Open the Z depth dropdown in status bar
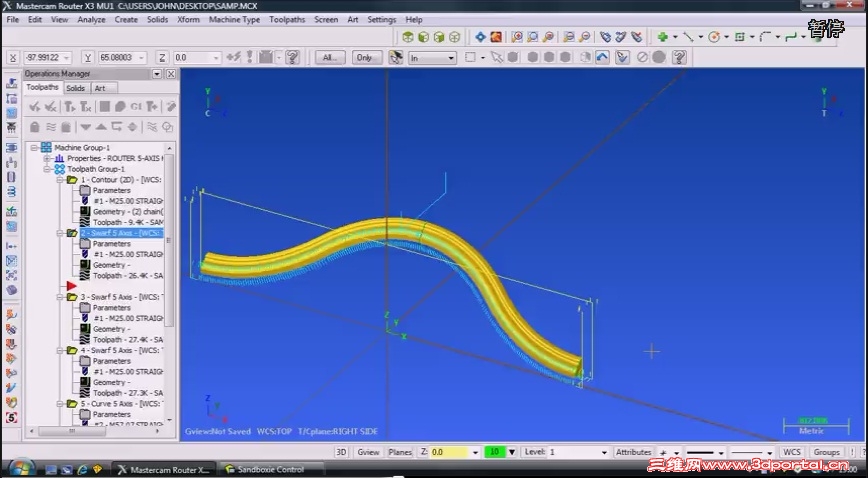 pos(475,452)
